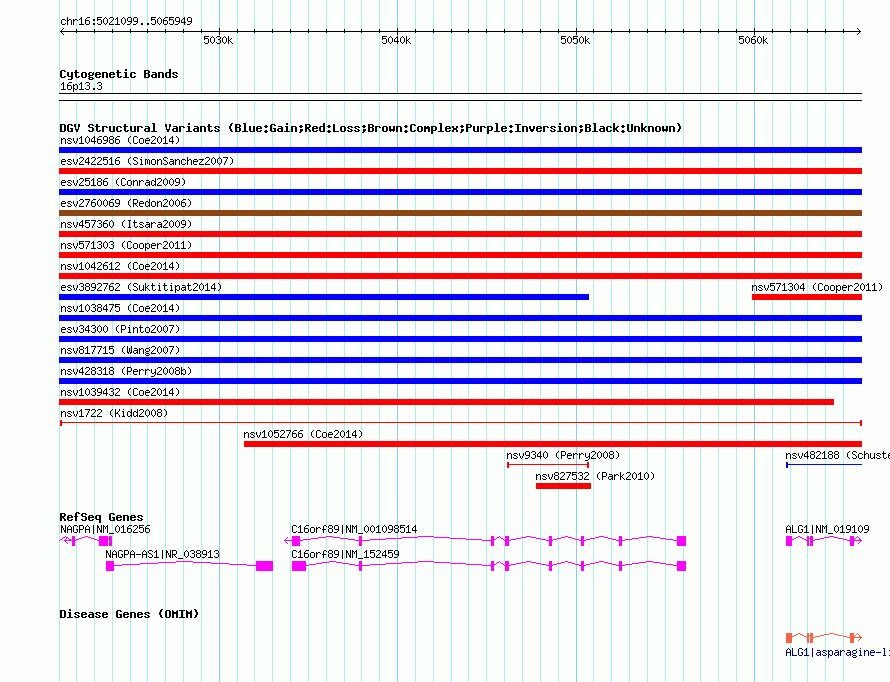The width and height of the screenshot is (890, 682).
Task: Click the 5030k ruler tick label
Action: 218,40
